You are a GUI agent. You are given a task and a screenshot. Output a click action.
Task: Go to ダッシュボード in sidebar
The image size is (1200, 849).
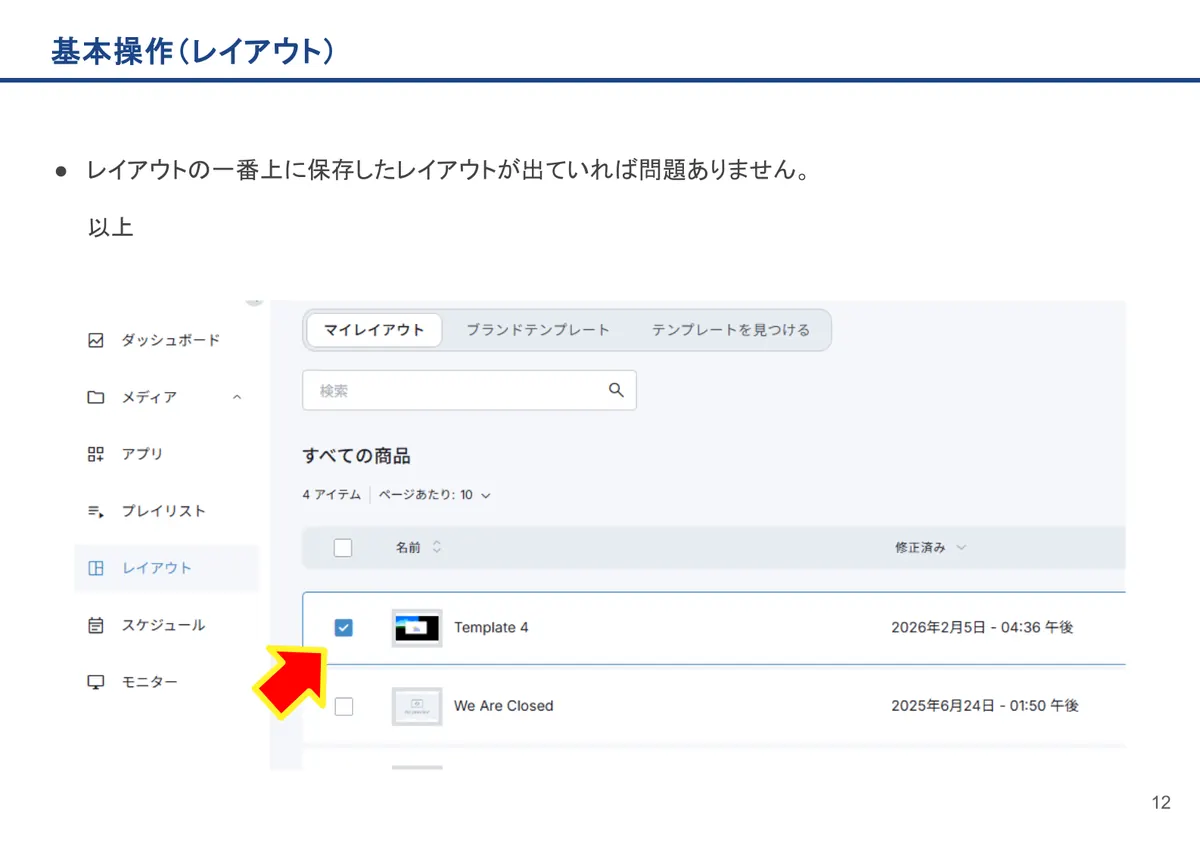(x=171, y=340)
